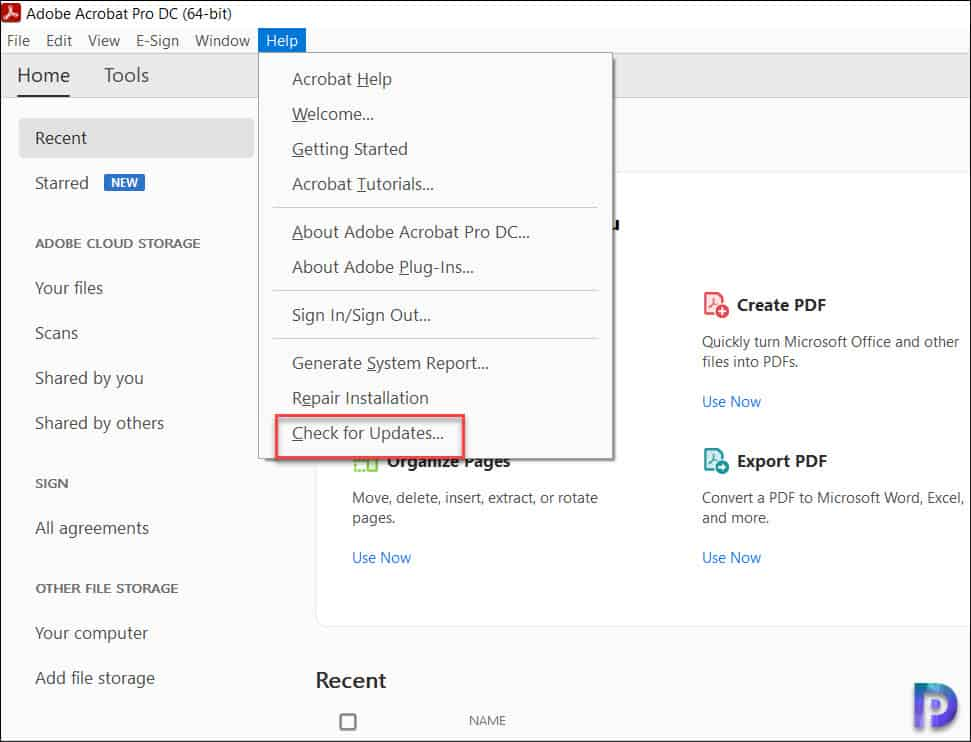Click Add file storage
This screenshot has height=742, width=971.
pyautogui.click(x=95, y=678)
